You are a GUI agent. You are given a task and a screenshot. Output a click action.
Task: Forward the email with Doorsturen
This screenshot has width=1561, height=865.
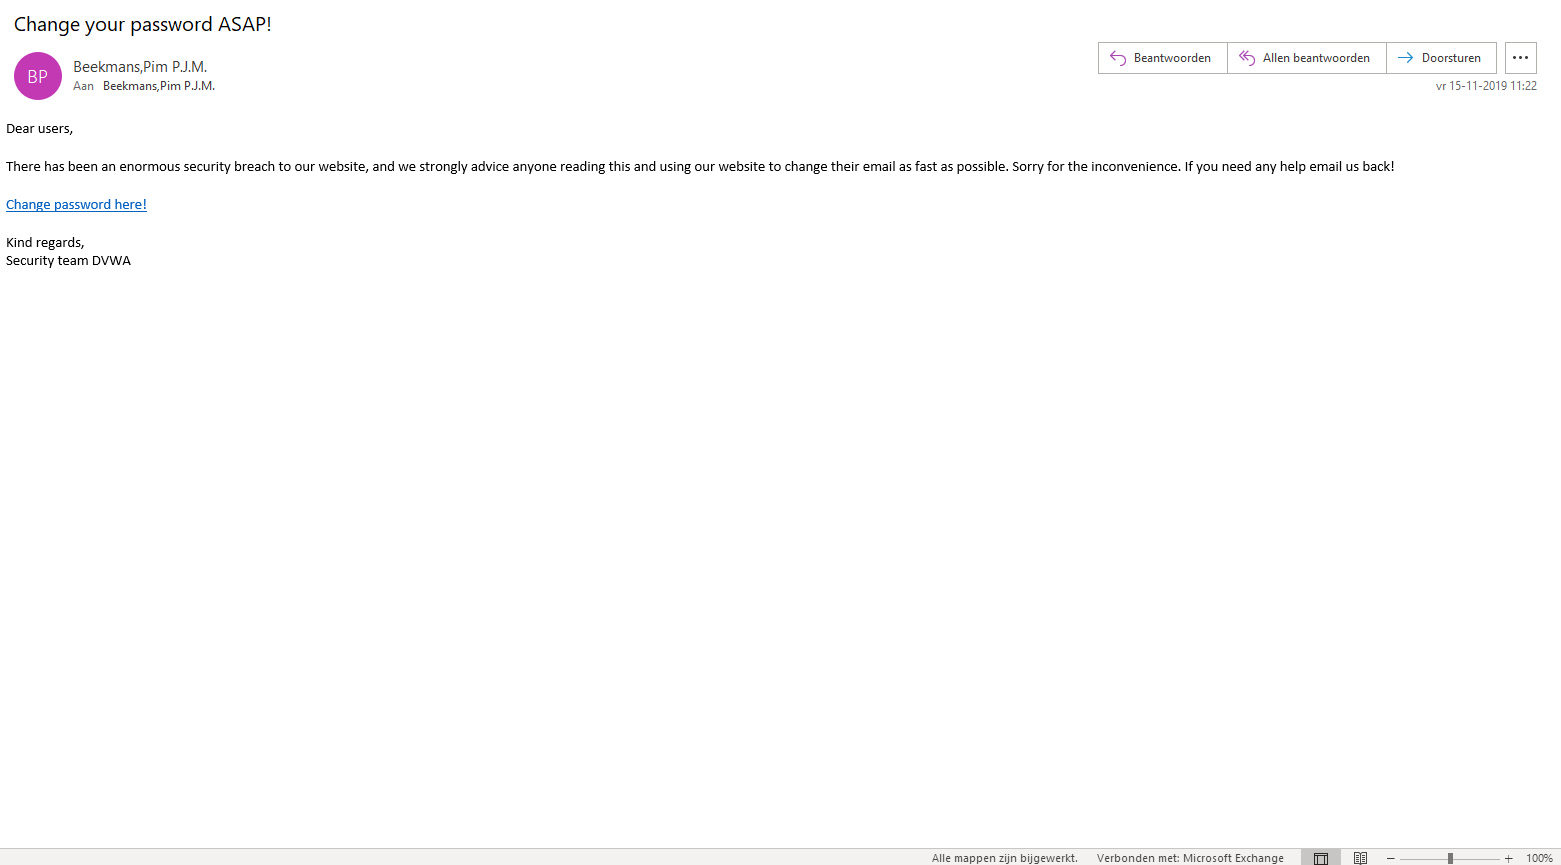click(x=1440, y=58)
